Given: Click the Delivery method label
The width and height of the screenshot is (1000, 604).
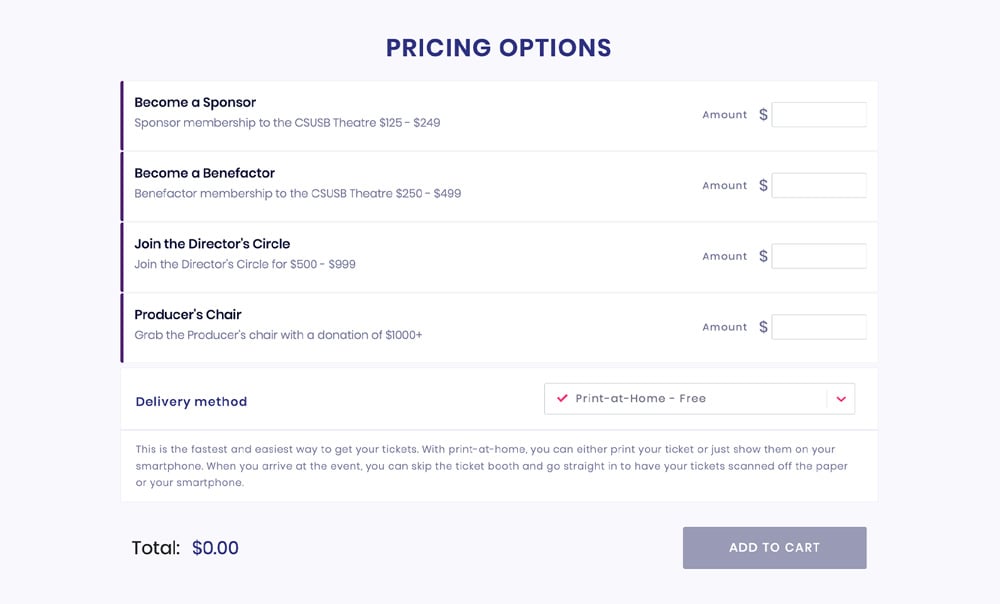Looking at the screenshot, I should tap(191, 402).
